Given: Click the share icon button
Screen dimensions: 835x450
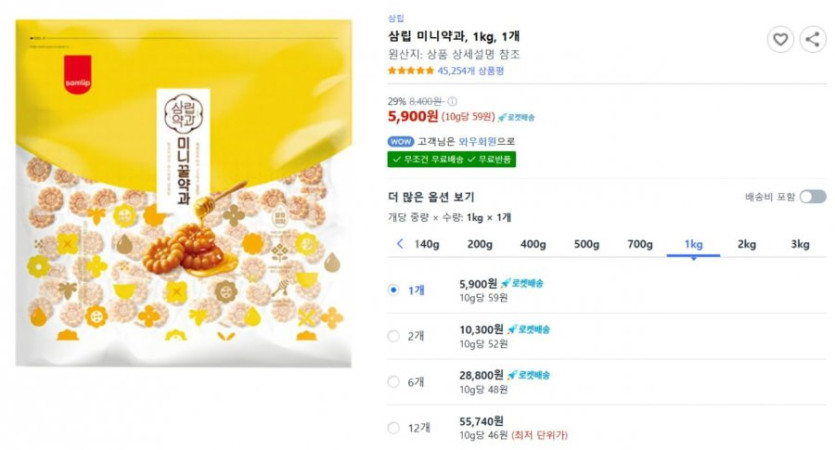Looking at the screenshot, I should 812,39.
